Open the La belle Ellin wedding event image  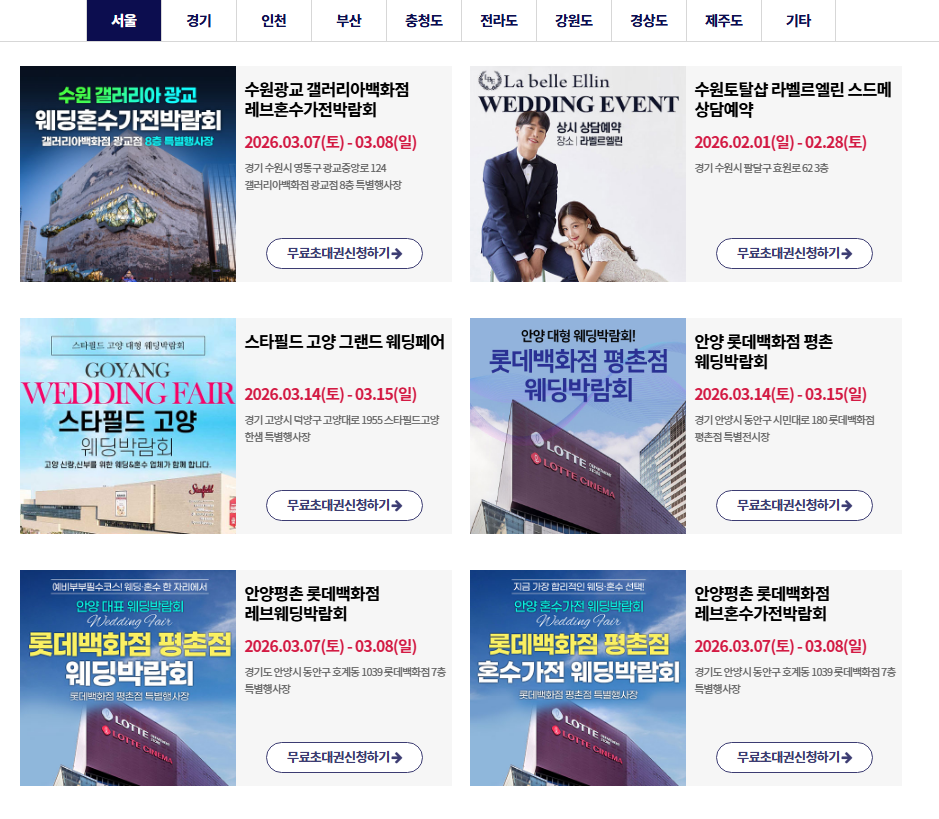(577, 174)
